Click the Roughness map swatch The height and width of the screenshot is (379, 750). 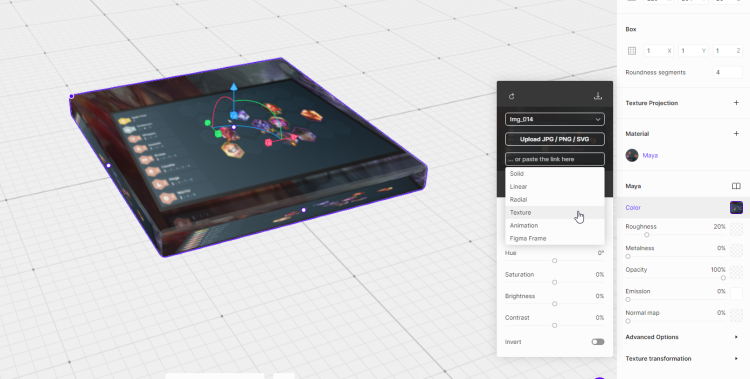point(736,229)
